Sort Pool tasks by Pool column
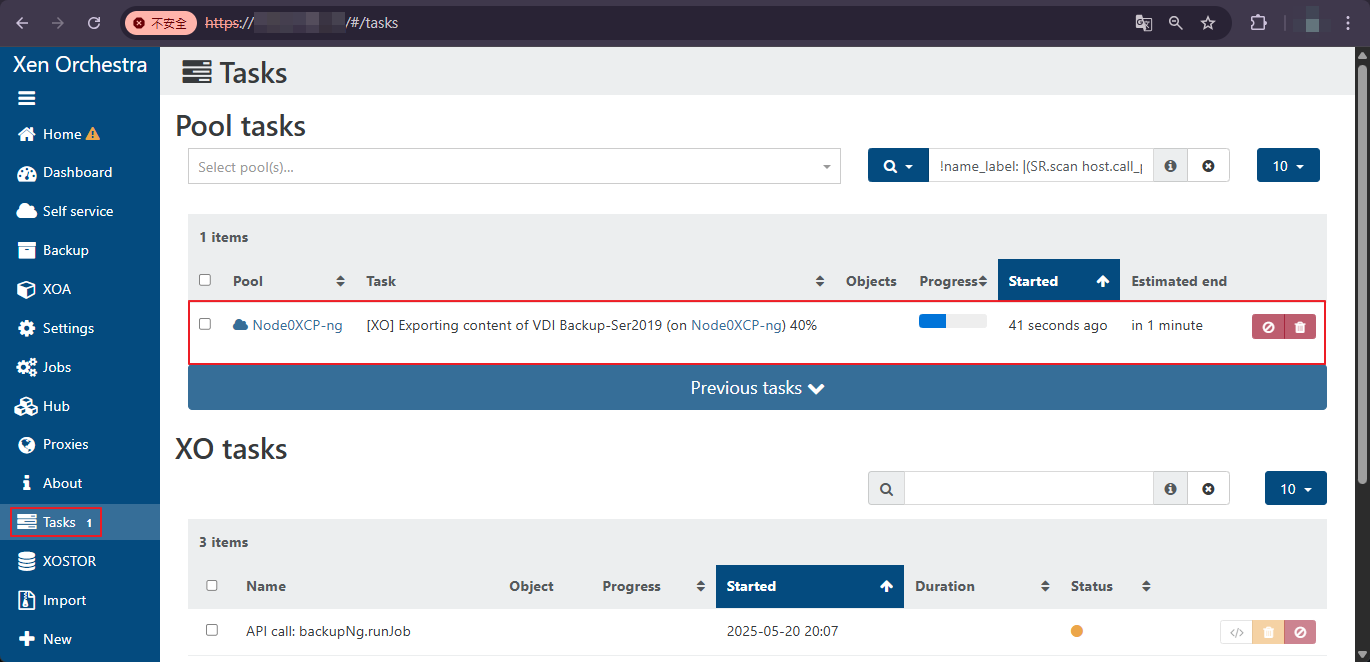Viewport: 1370px width, 662px height. pyautogui.click(x=289, y=281)
